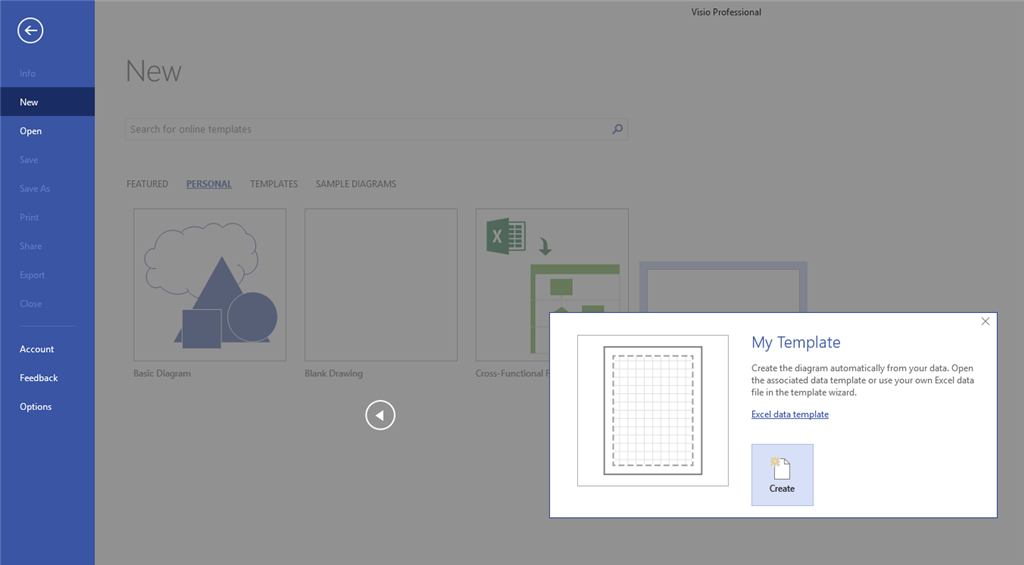Click the My Template preview image

[652, 411]
